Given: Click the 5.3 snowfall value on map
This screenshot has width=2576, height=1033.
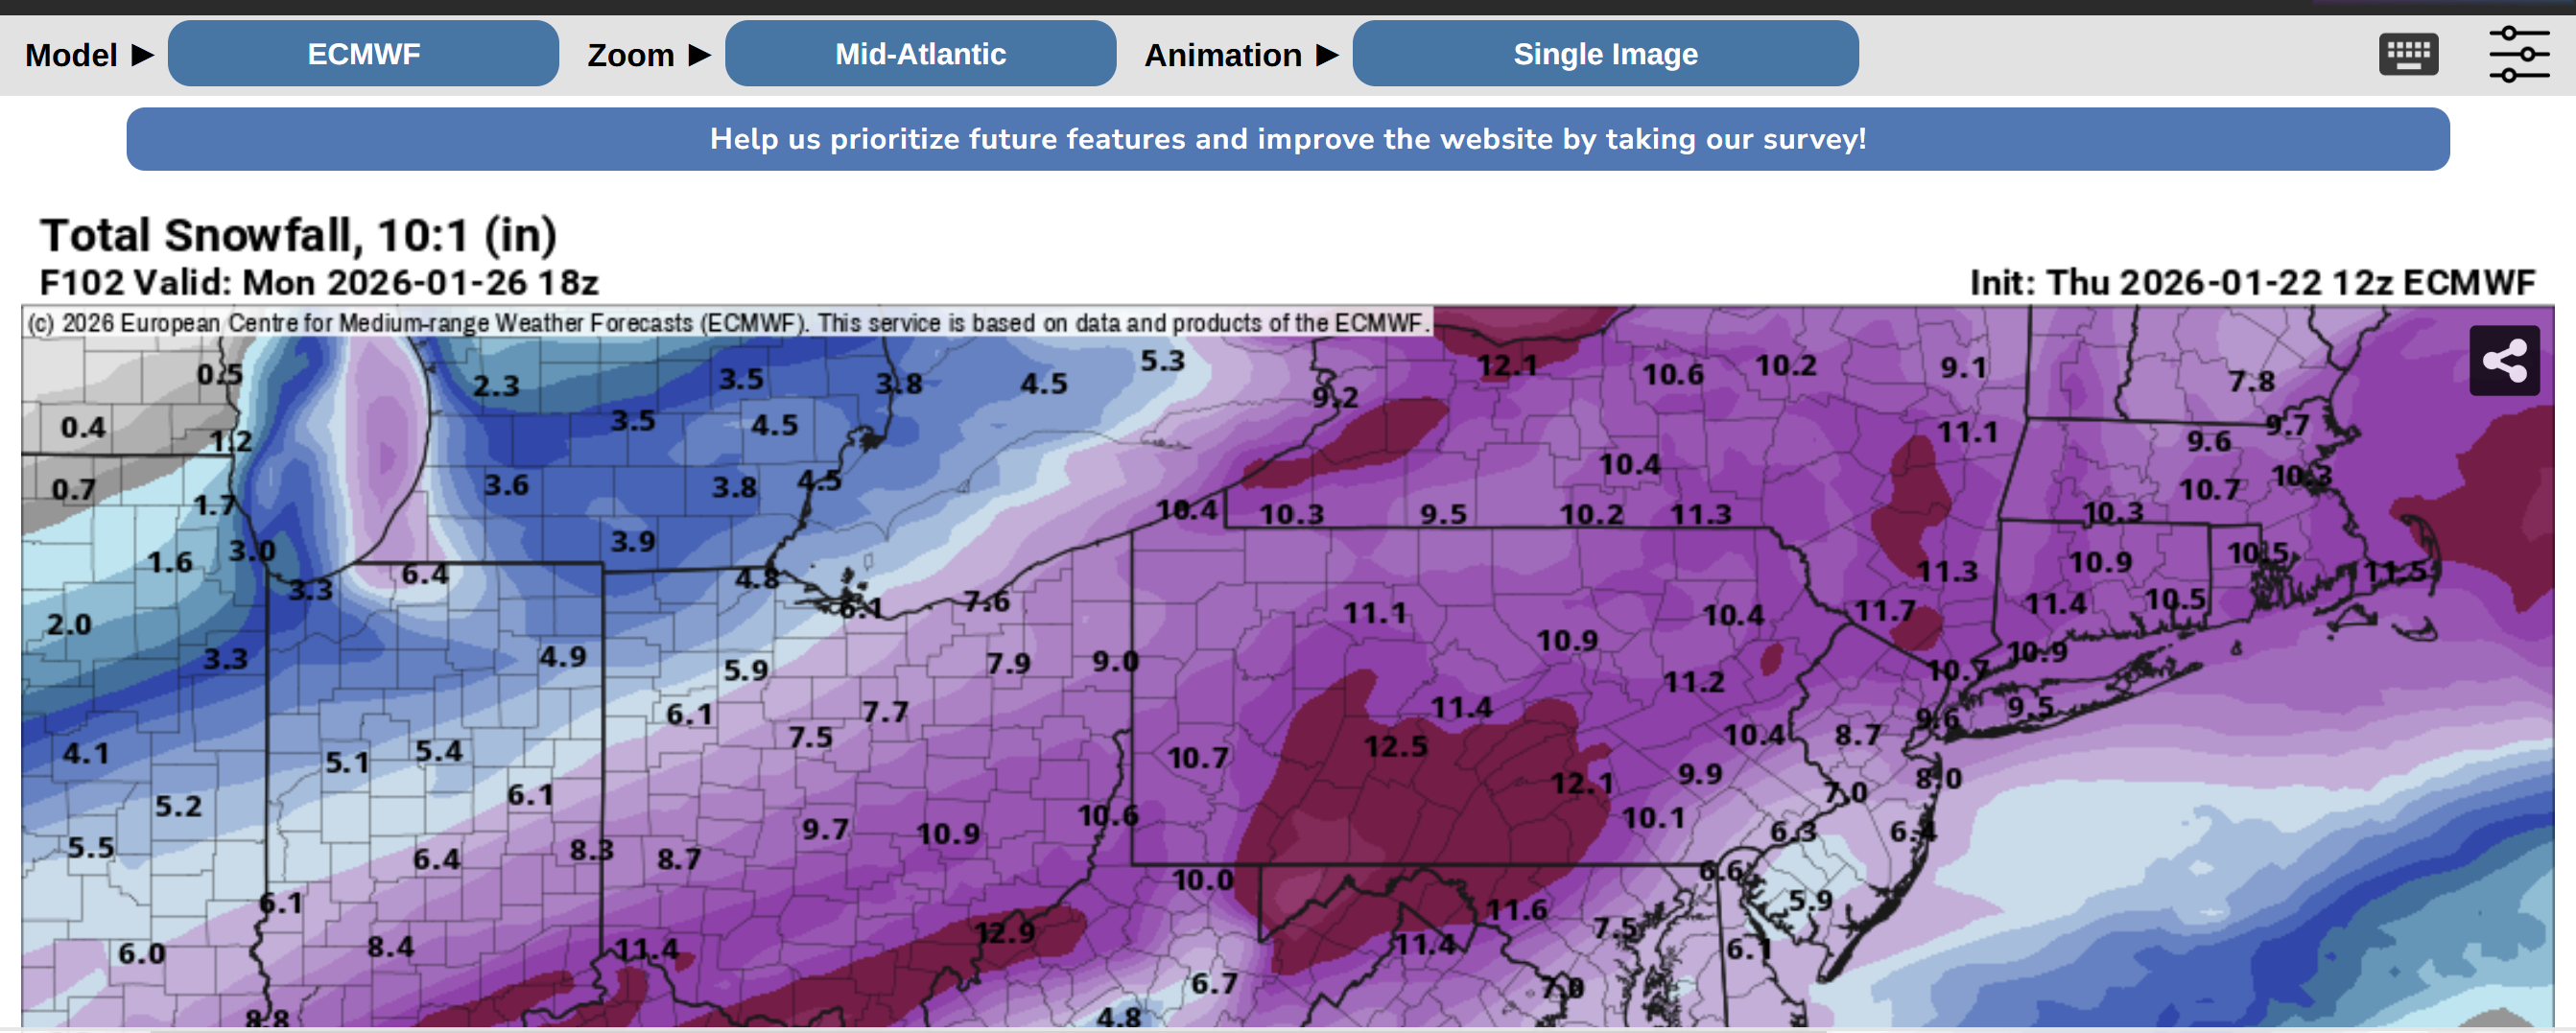Looking at the screenshot, I should (1162, 361).
